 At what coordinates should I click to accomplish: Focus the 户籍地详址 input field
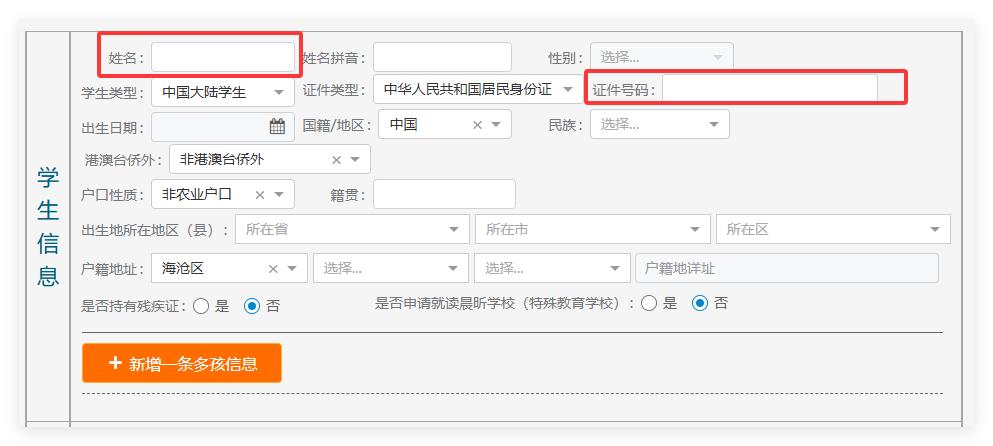pyautogui.click(x=787, y=269)
